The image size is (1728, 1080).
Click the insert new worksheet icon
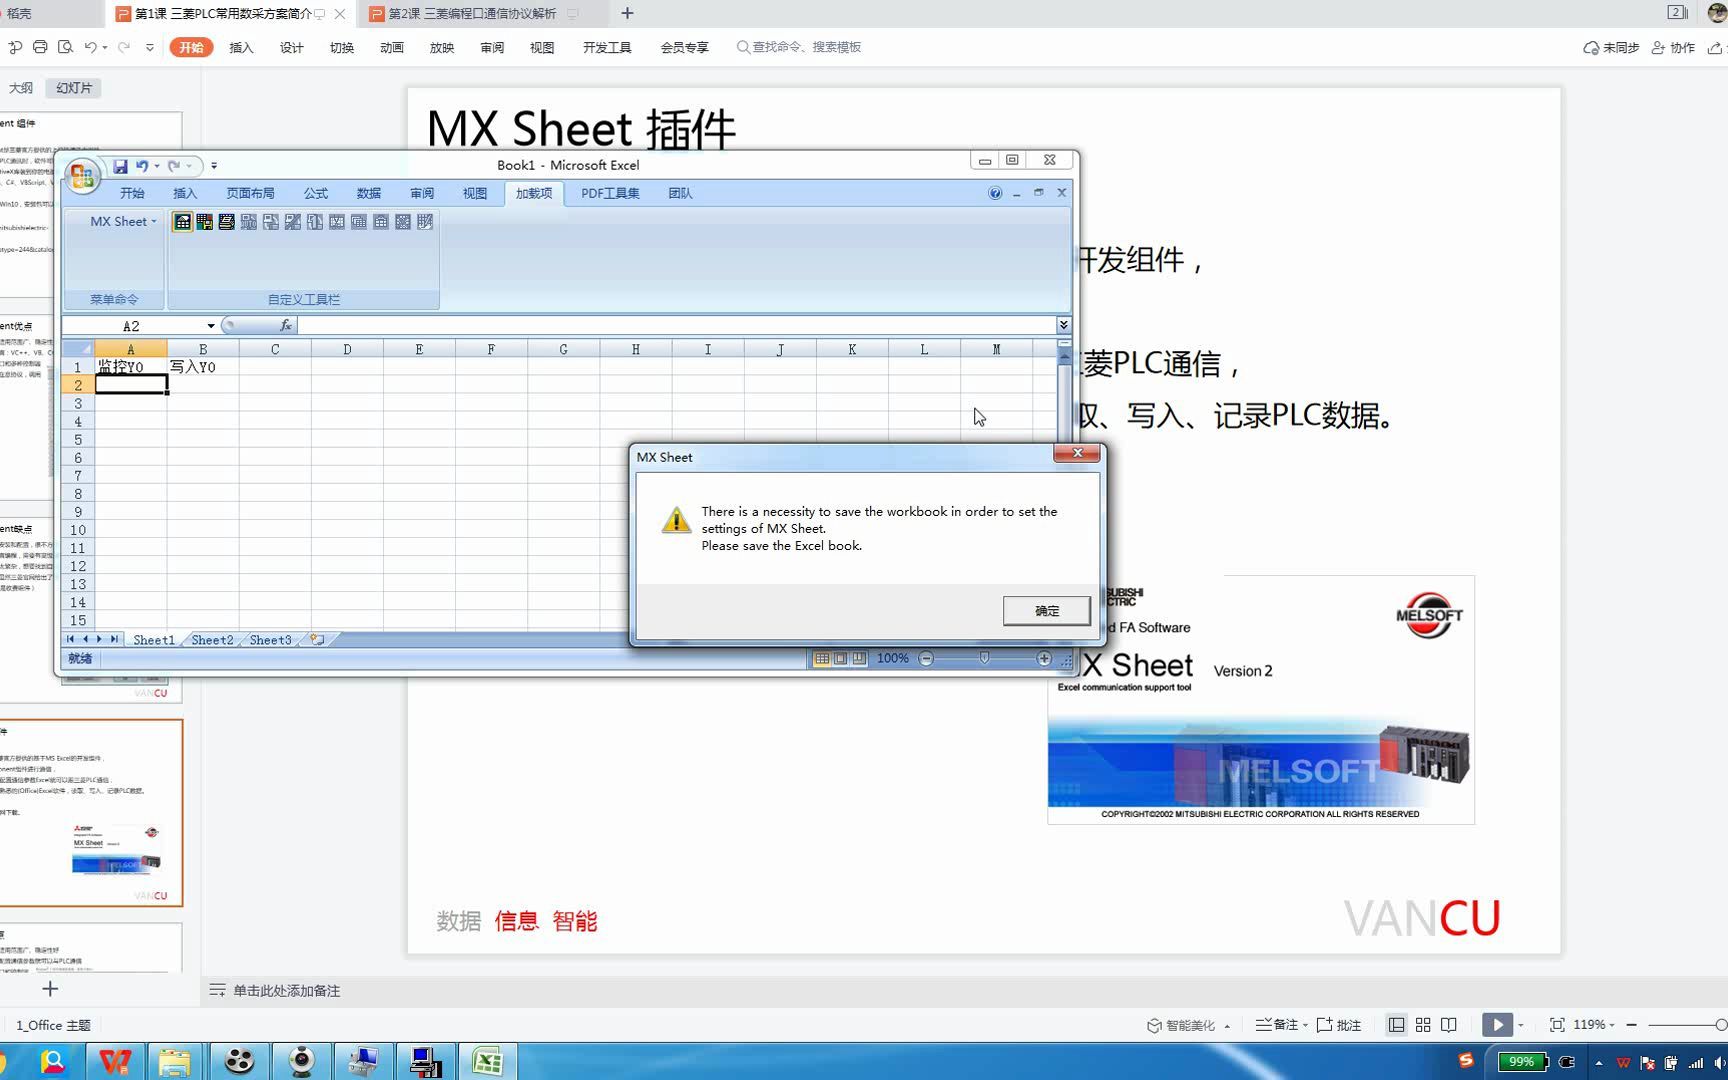tap(318, 640)
